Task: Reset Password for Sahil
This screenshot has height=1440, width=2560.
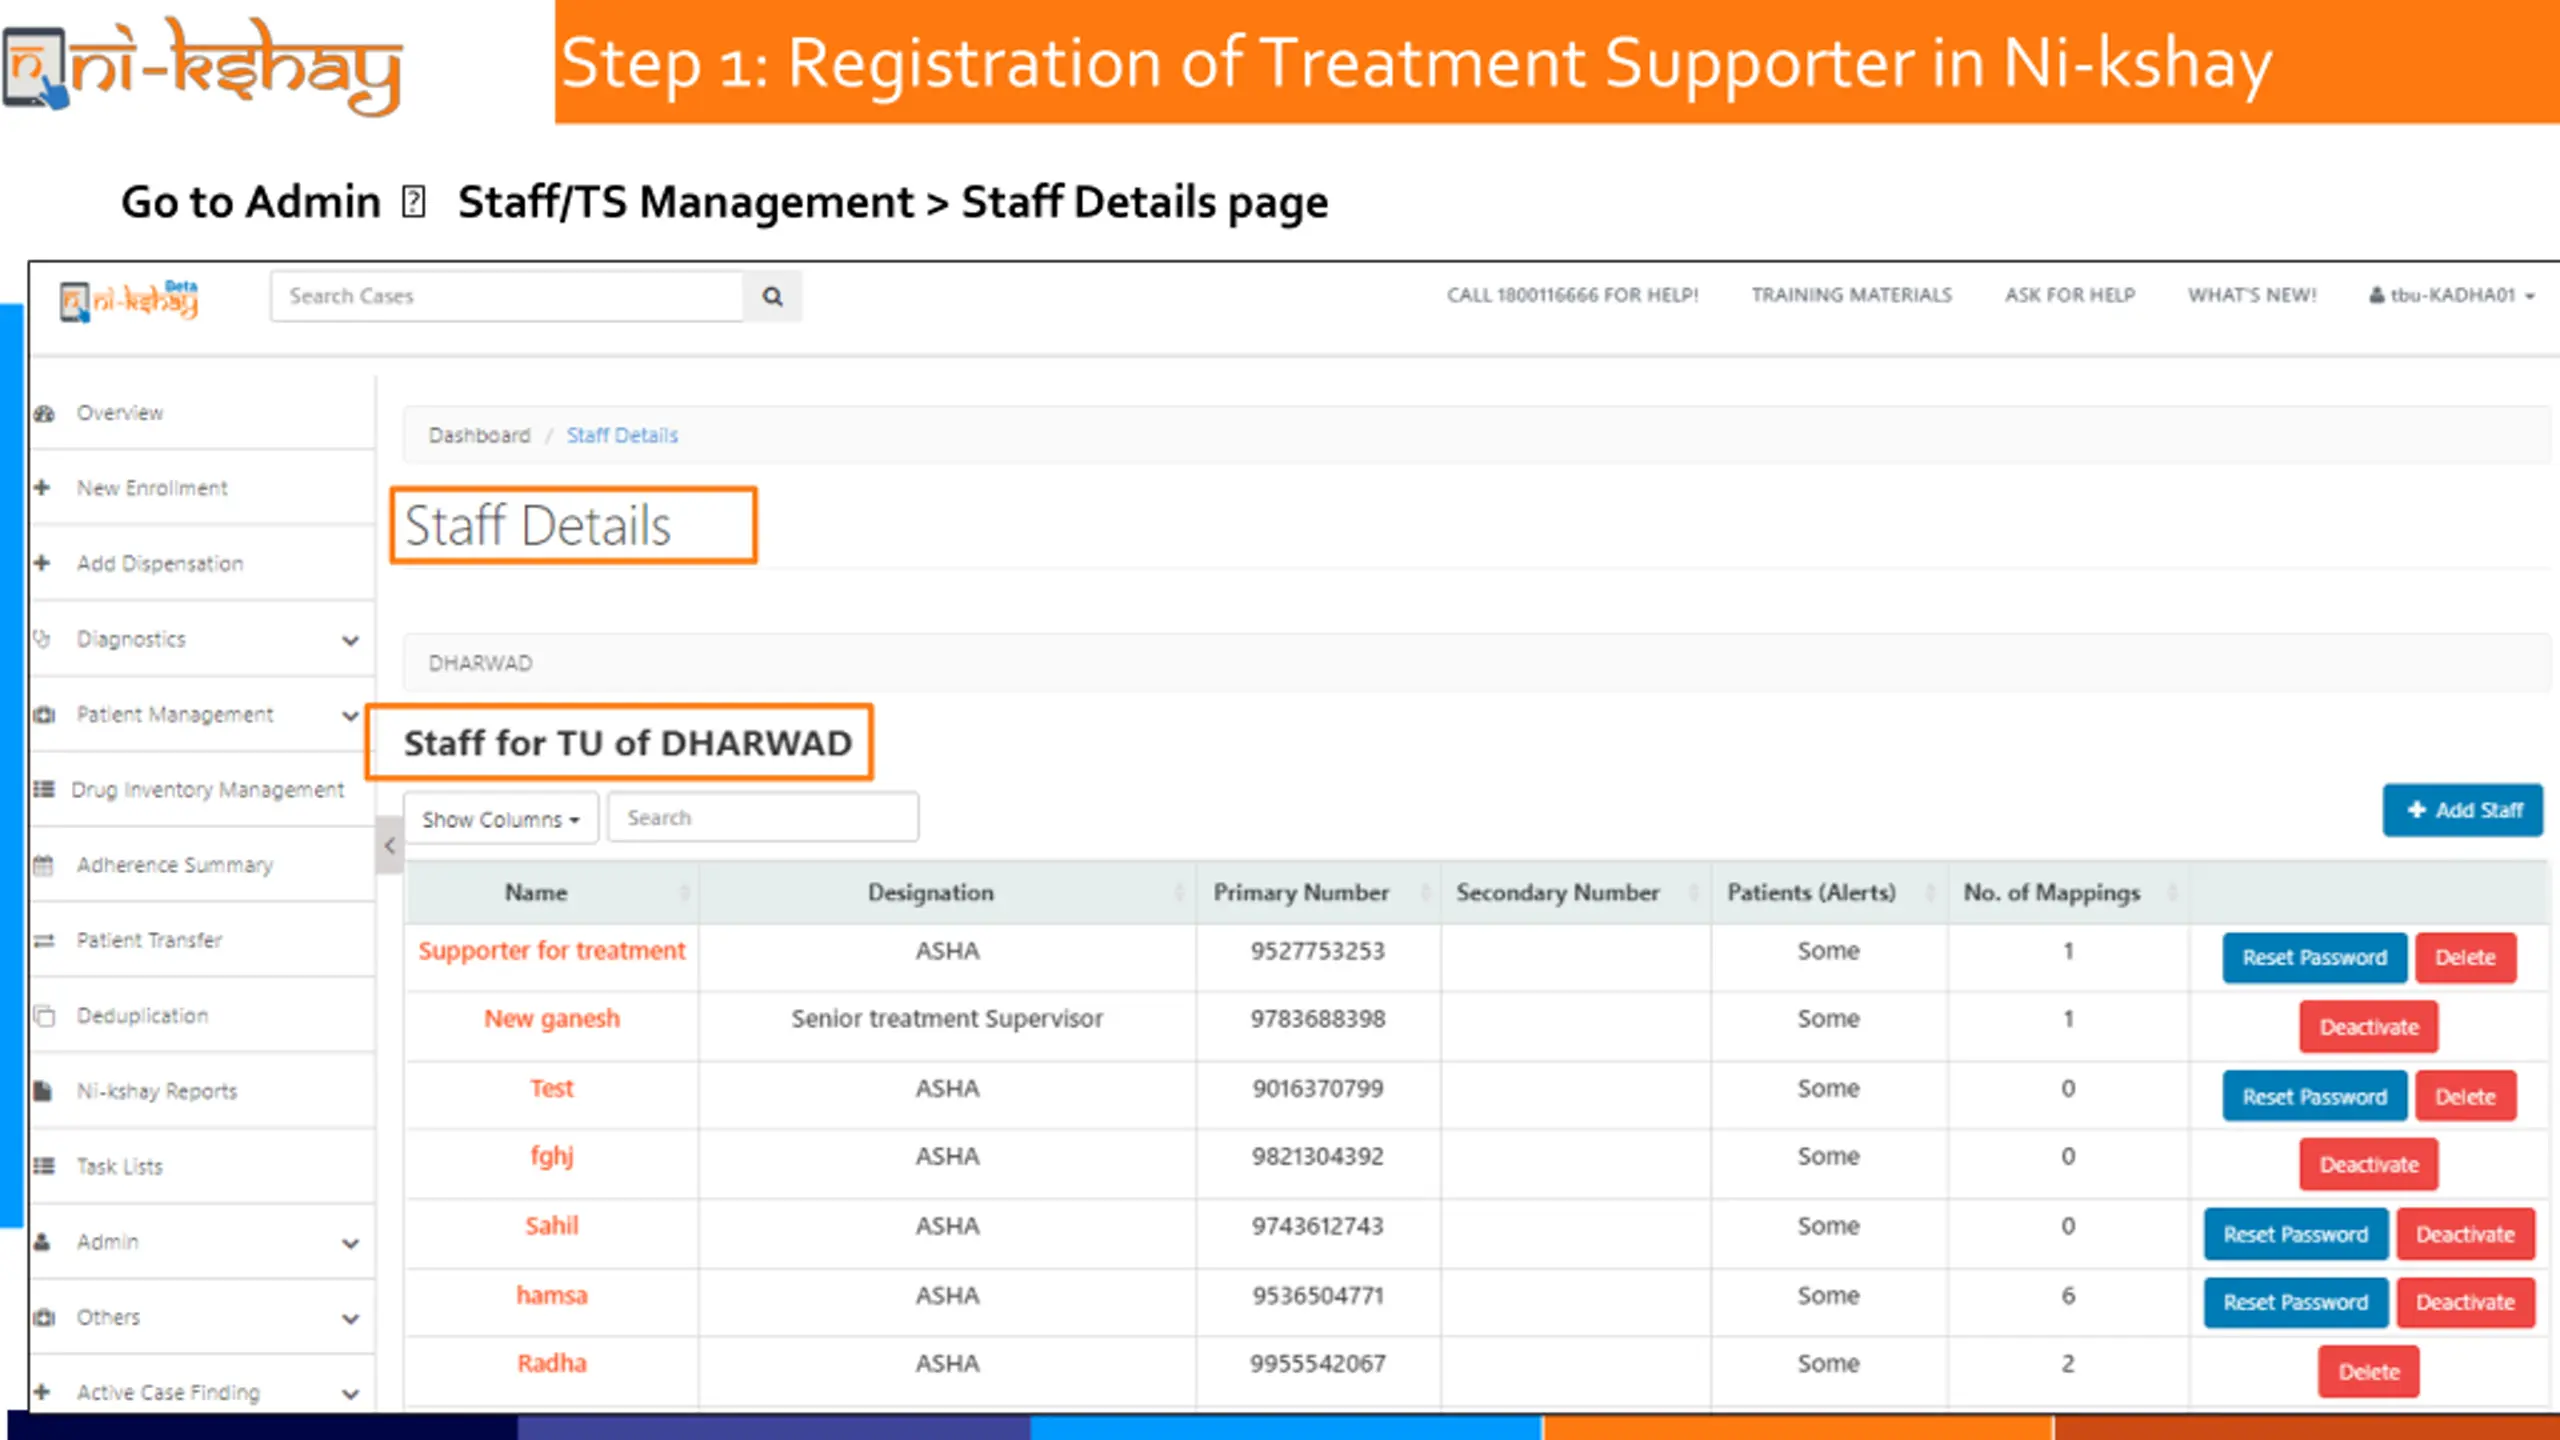Action: (2295, 1234)
